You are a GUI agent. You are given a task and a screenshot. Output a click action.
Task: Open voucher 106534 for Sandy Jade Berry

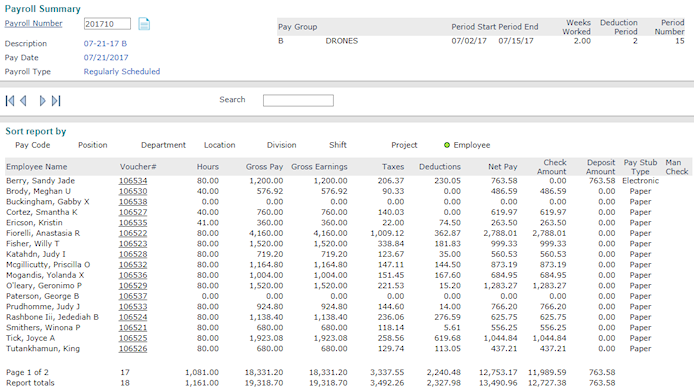click(133, 181)
